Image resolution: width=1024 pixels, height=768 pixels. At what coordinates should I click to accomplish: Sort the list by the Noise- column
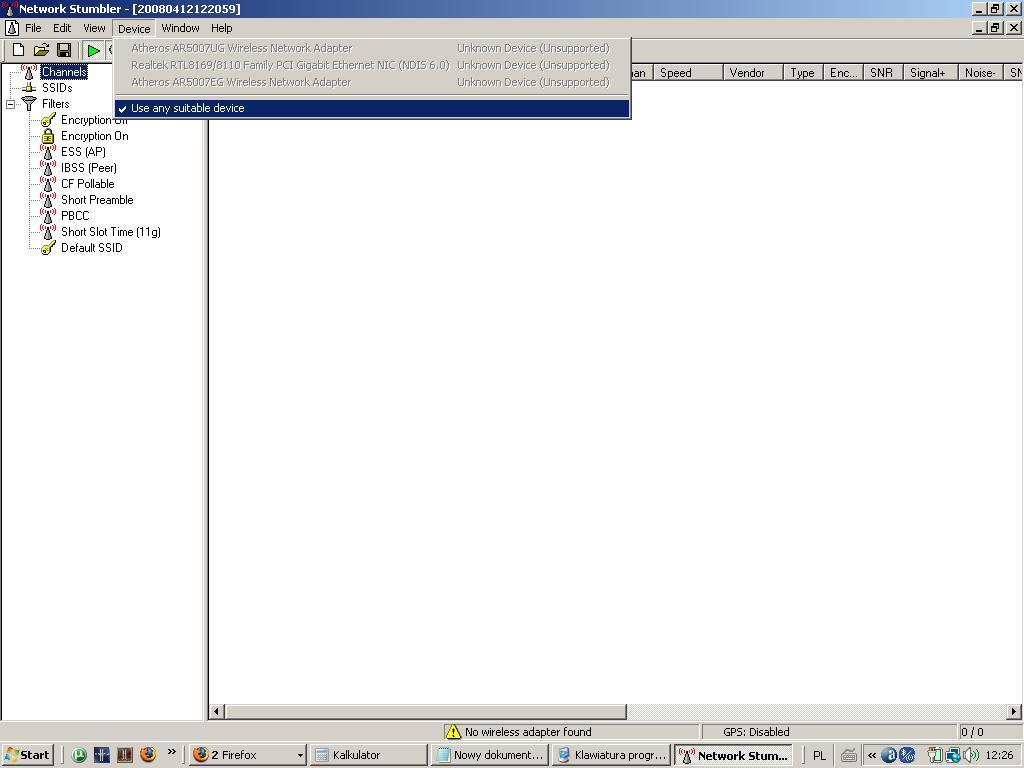(982, 72)
